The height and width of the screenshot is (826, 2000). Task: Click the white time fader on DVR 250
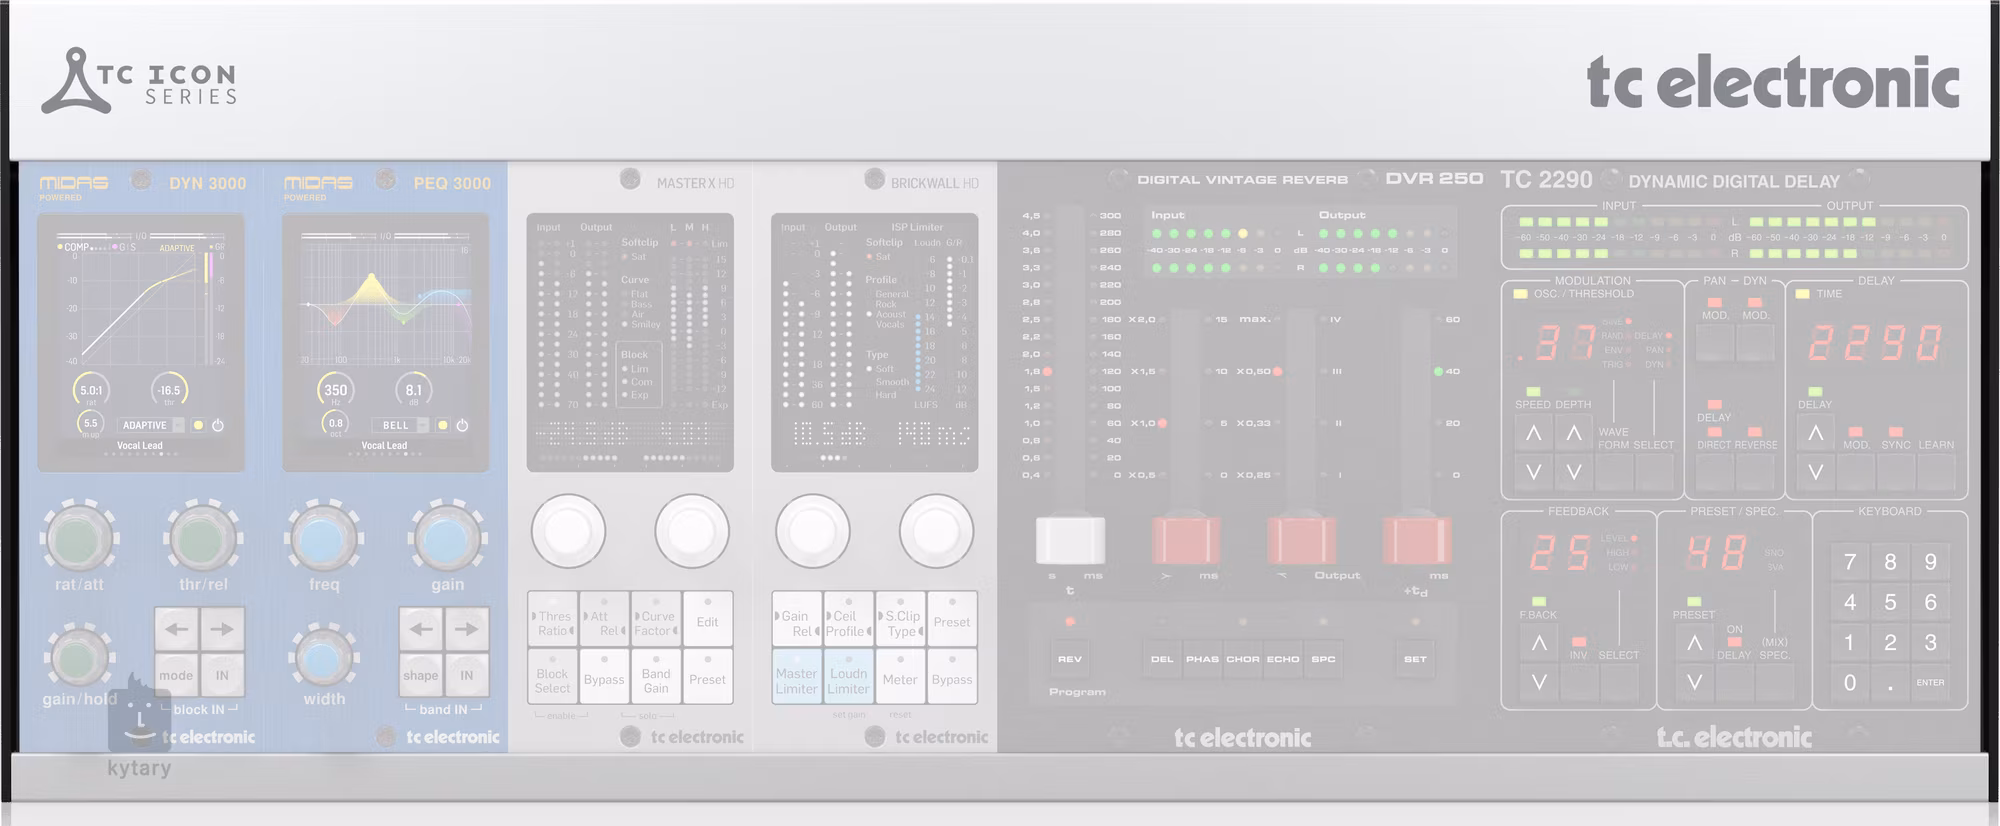(x=1070, y=540)
